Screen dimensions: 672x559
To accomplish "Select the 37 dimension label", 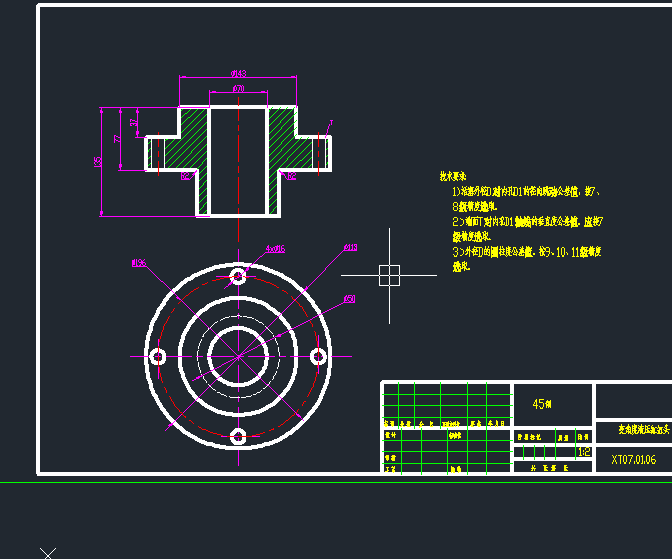I will [134, 122].
